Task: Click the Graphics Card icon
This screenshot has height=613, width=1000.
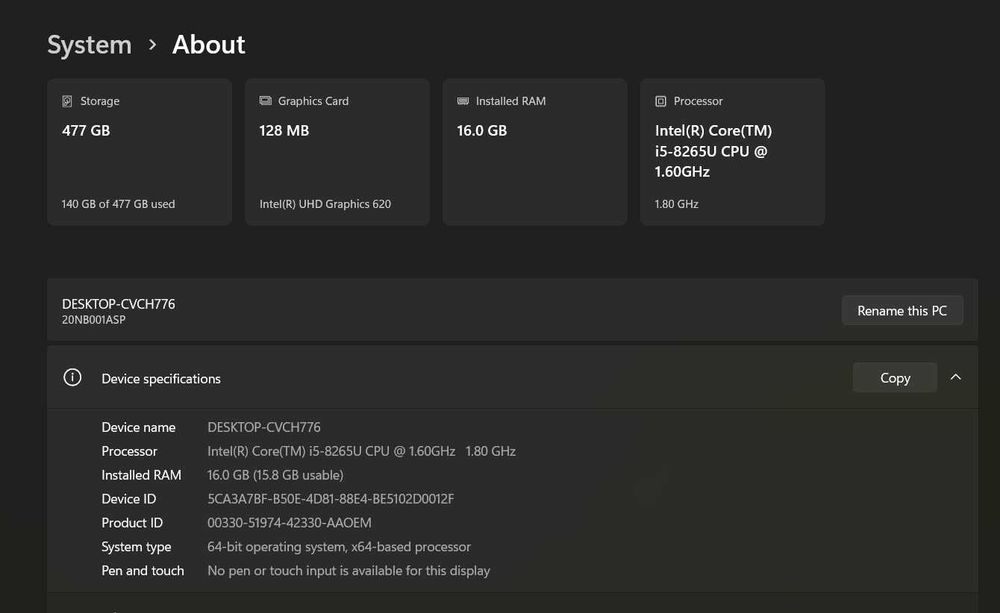Action: 265,101
